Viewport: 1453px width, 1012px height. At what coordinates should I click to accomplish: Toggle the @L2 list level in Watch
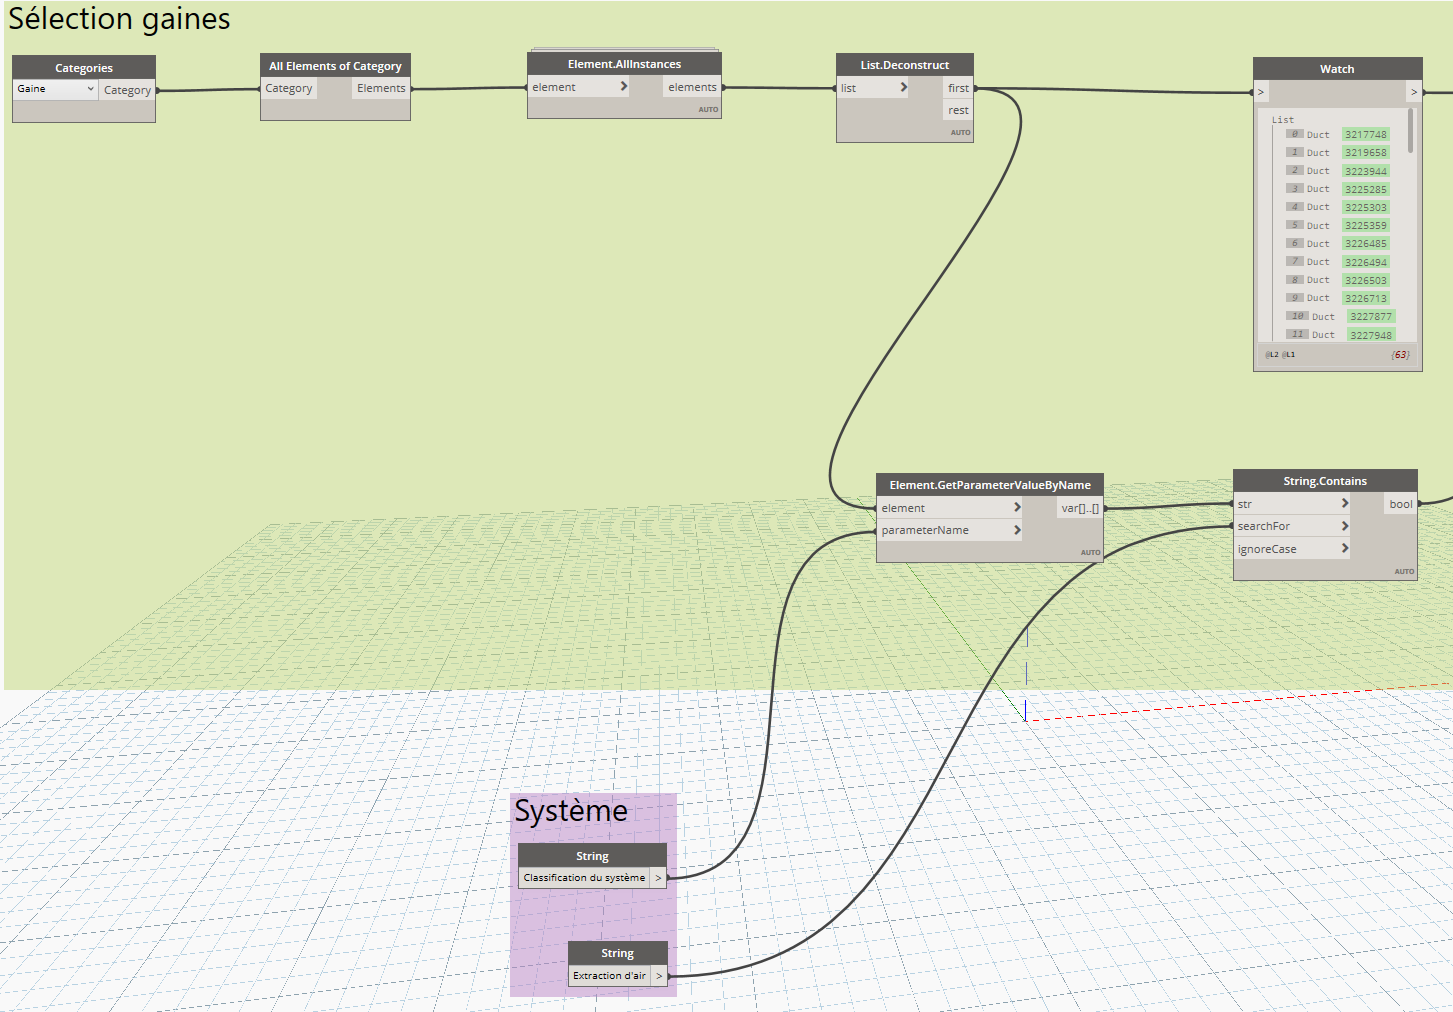(1272, 354)
